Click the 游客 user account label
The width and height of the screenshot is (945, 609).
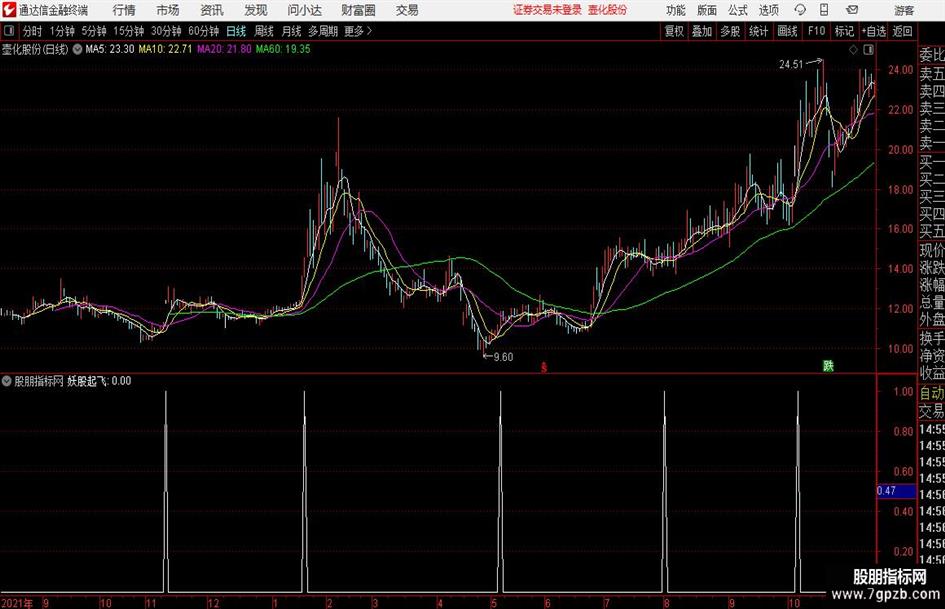903,10
